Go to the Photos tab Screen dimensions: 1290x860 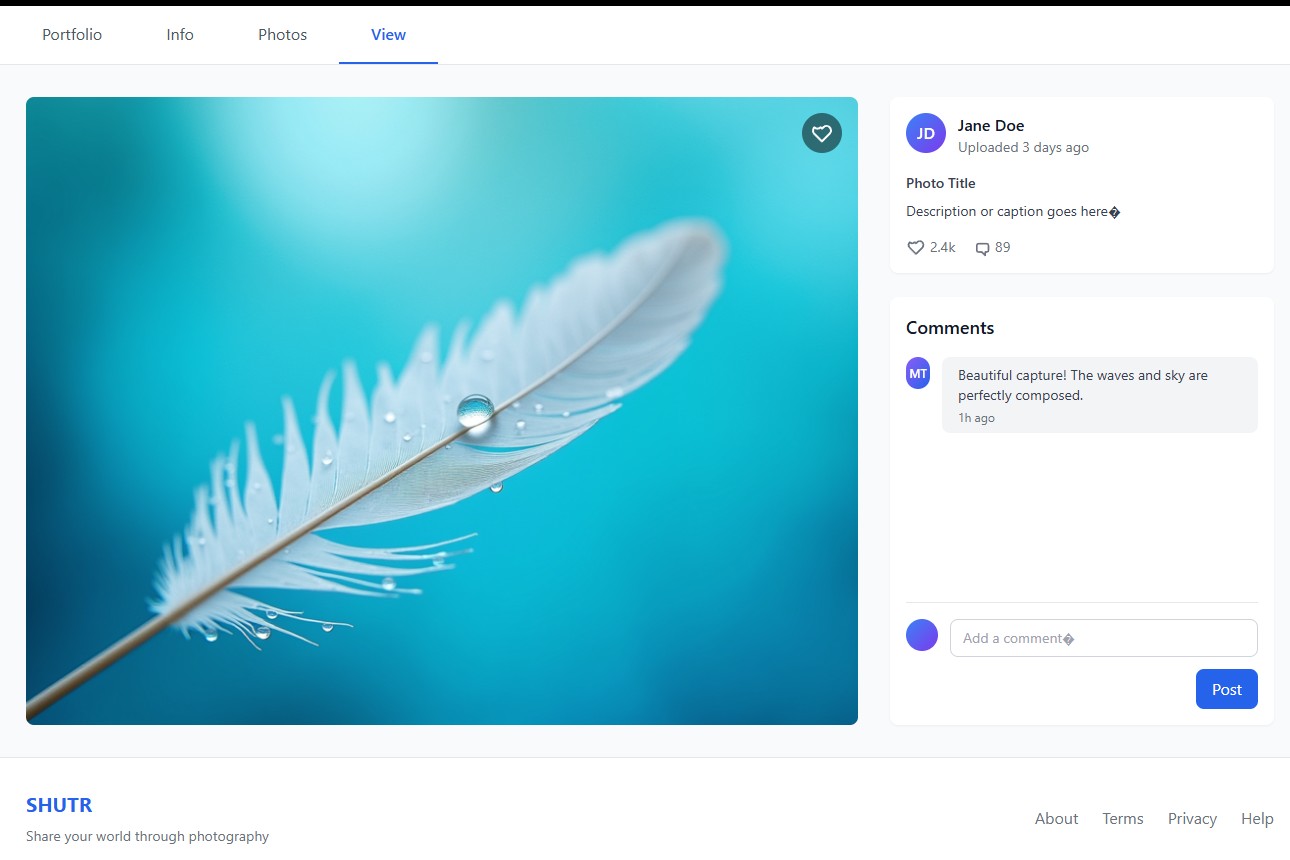tap(283, 35)
